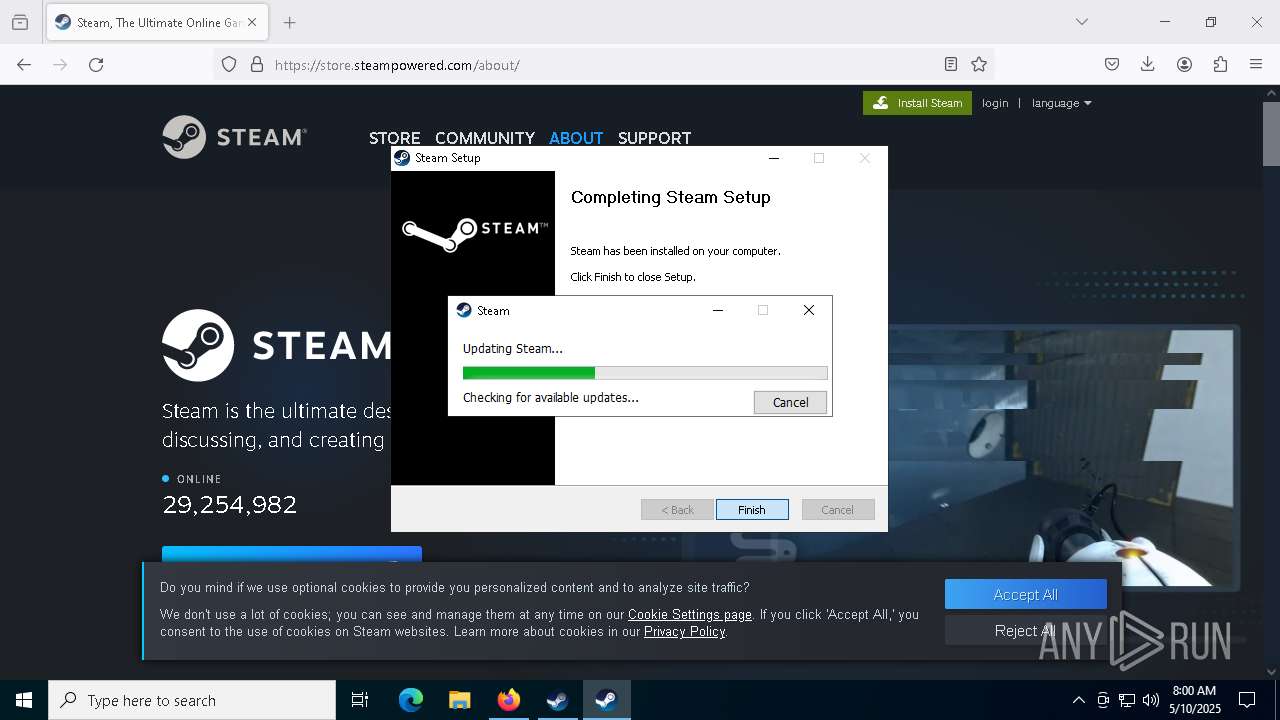This screenshot has width=1280, height=720.
Task: Click the first Steam taskbar icon
Action: coord(557,700)
